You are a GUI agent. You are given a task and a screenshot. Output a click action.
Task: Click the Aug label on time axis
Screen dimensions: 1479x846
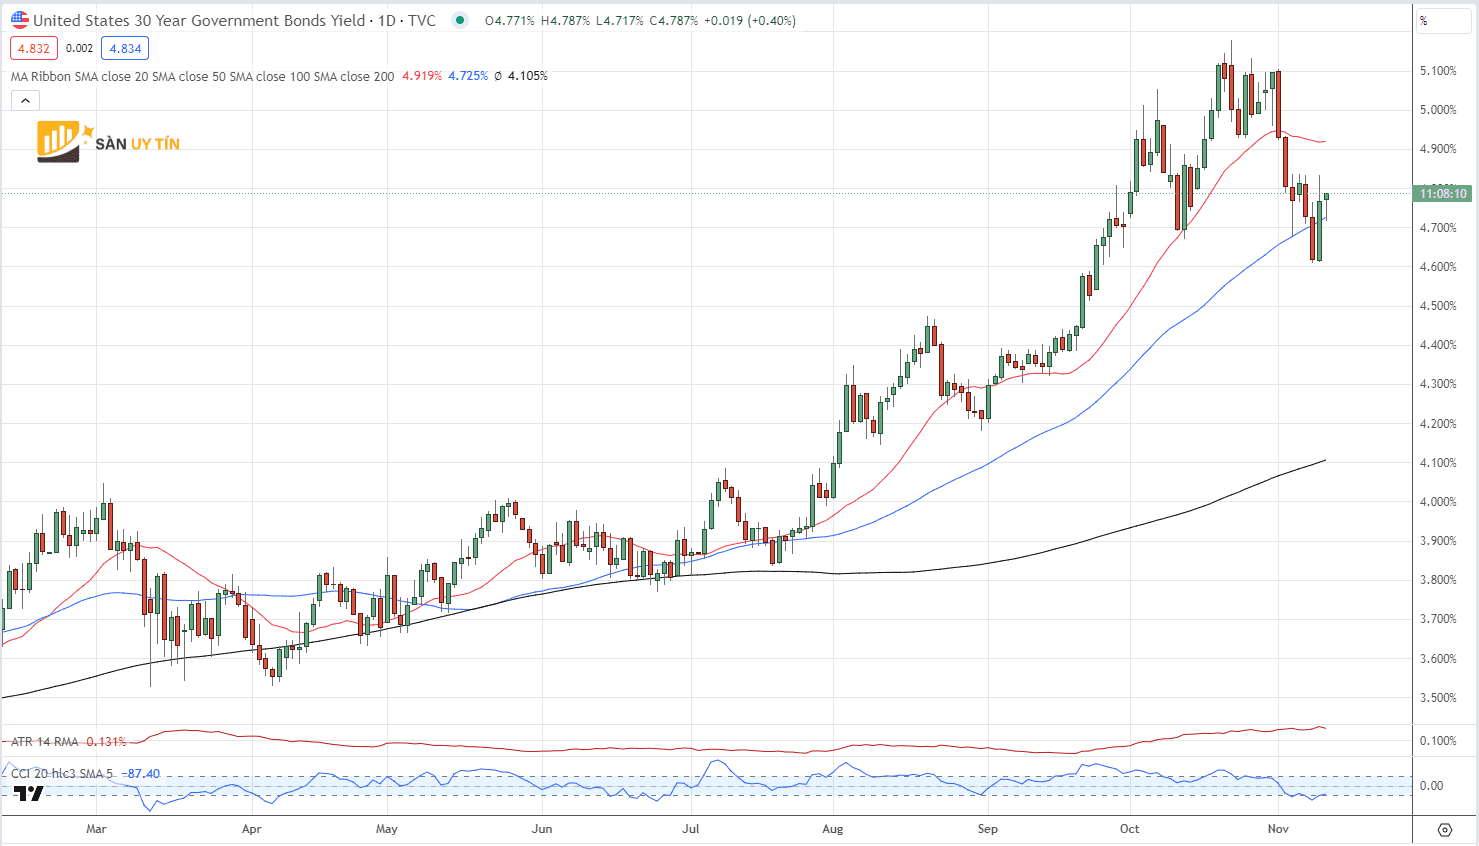tap(832, 829)
